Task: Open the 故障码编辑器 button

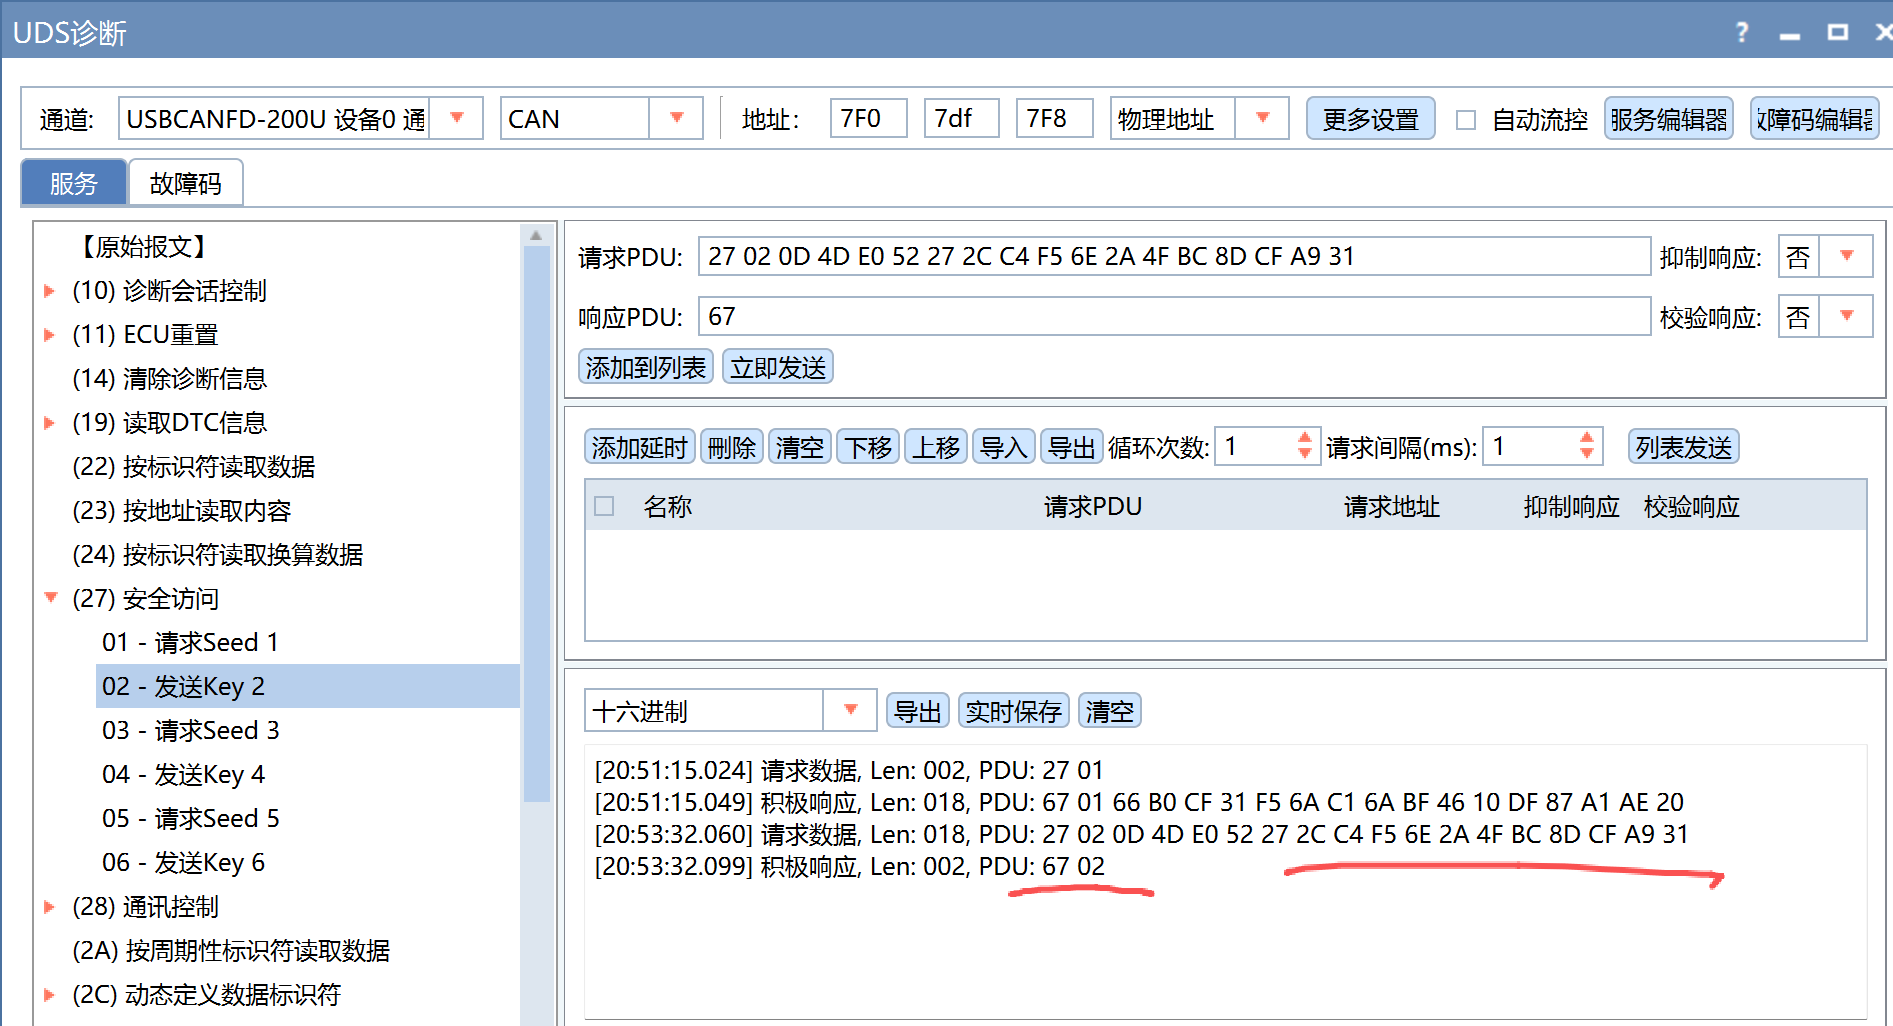Action: coord(1814,119)
